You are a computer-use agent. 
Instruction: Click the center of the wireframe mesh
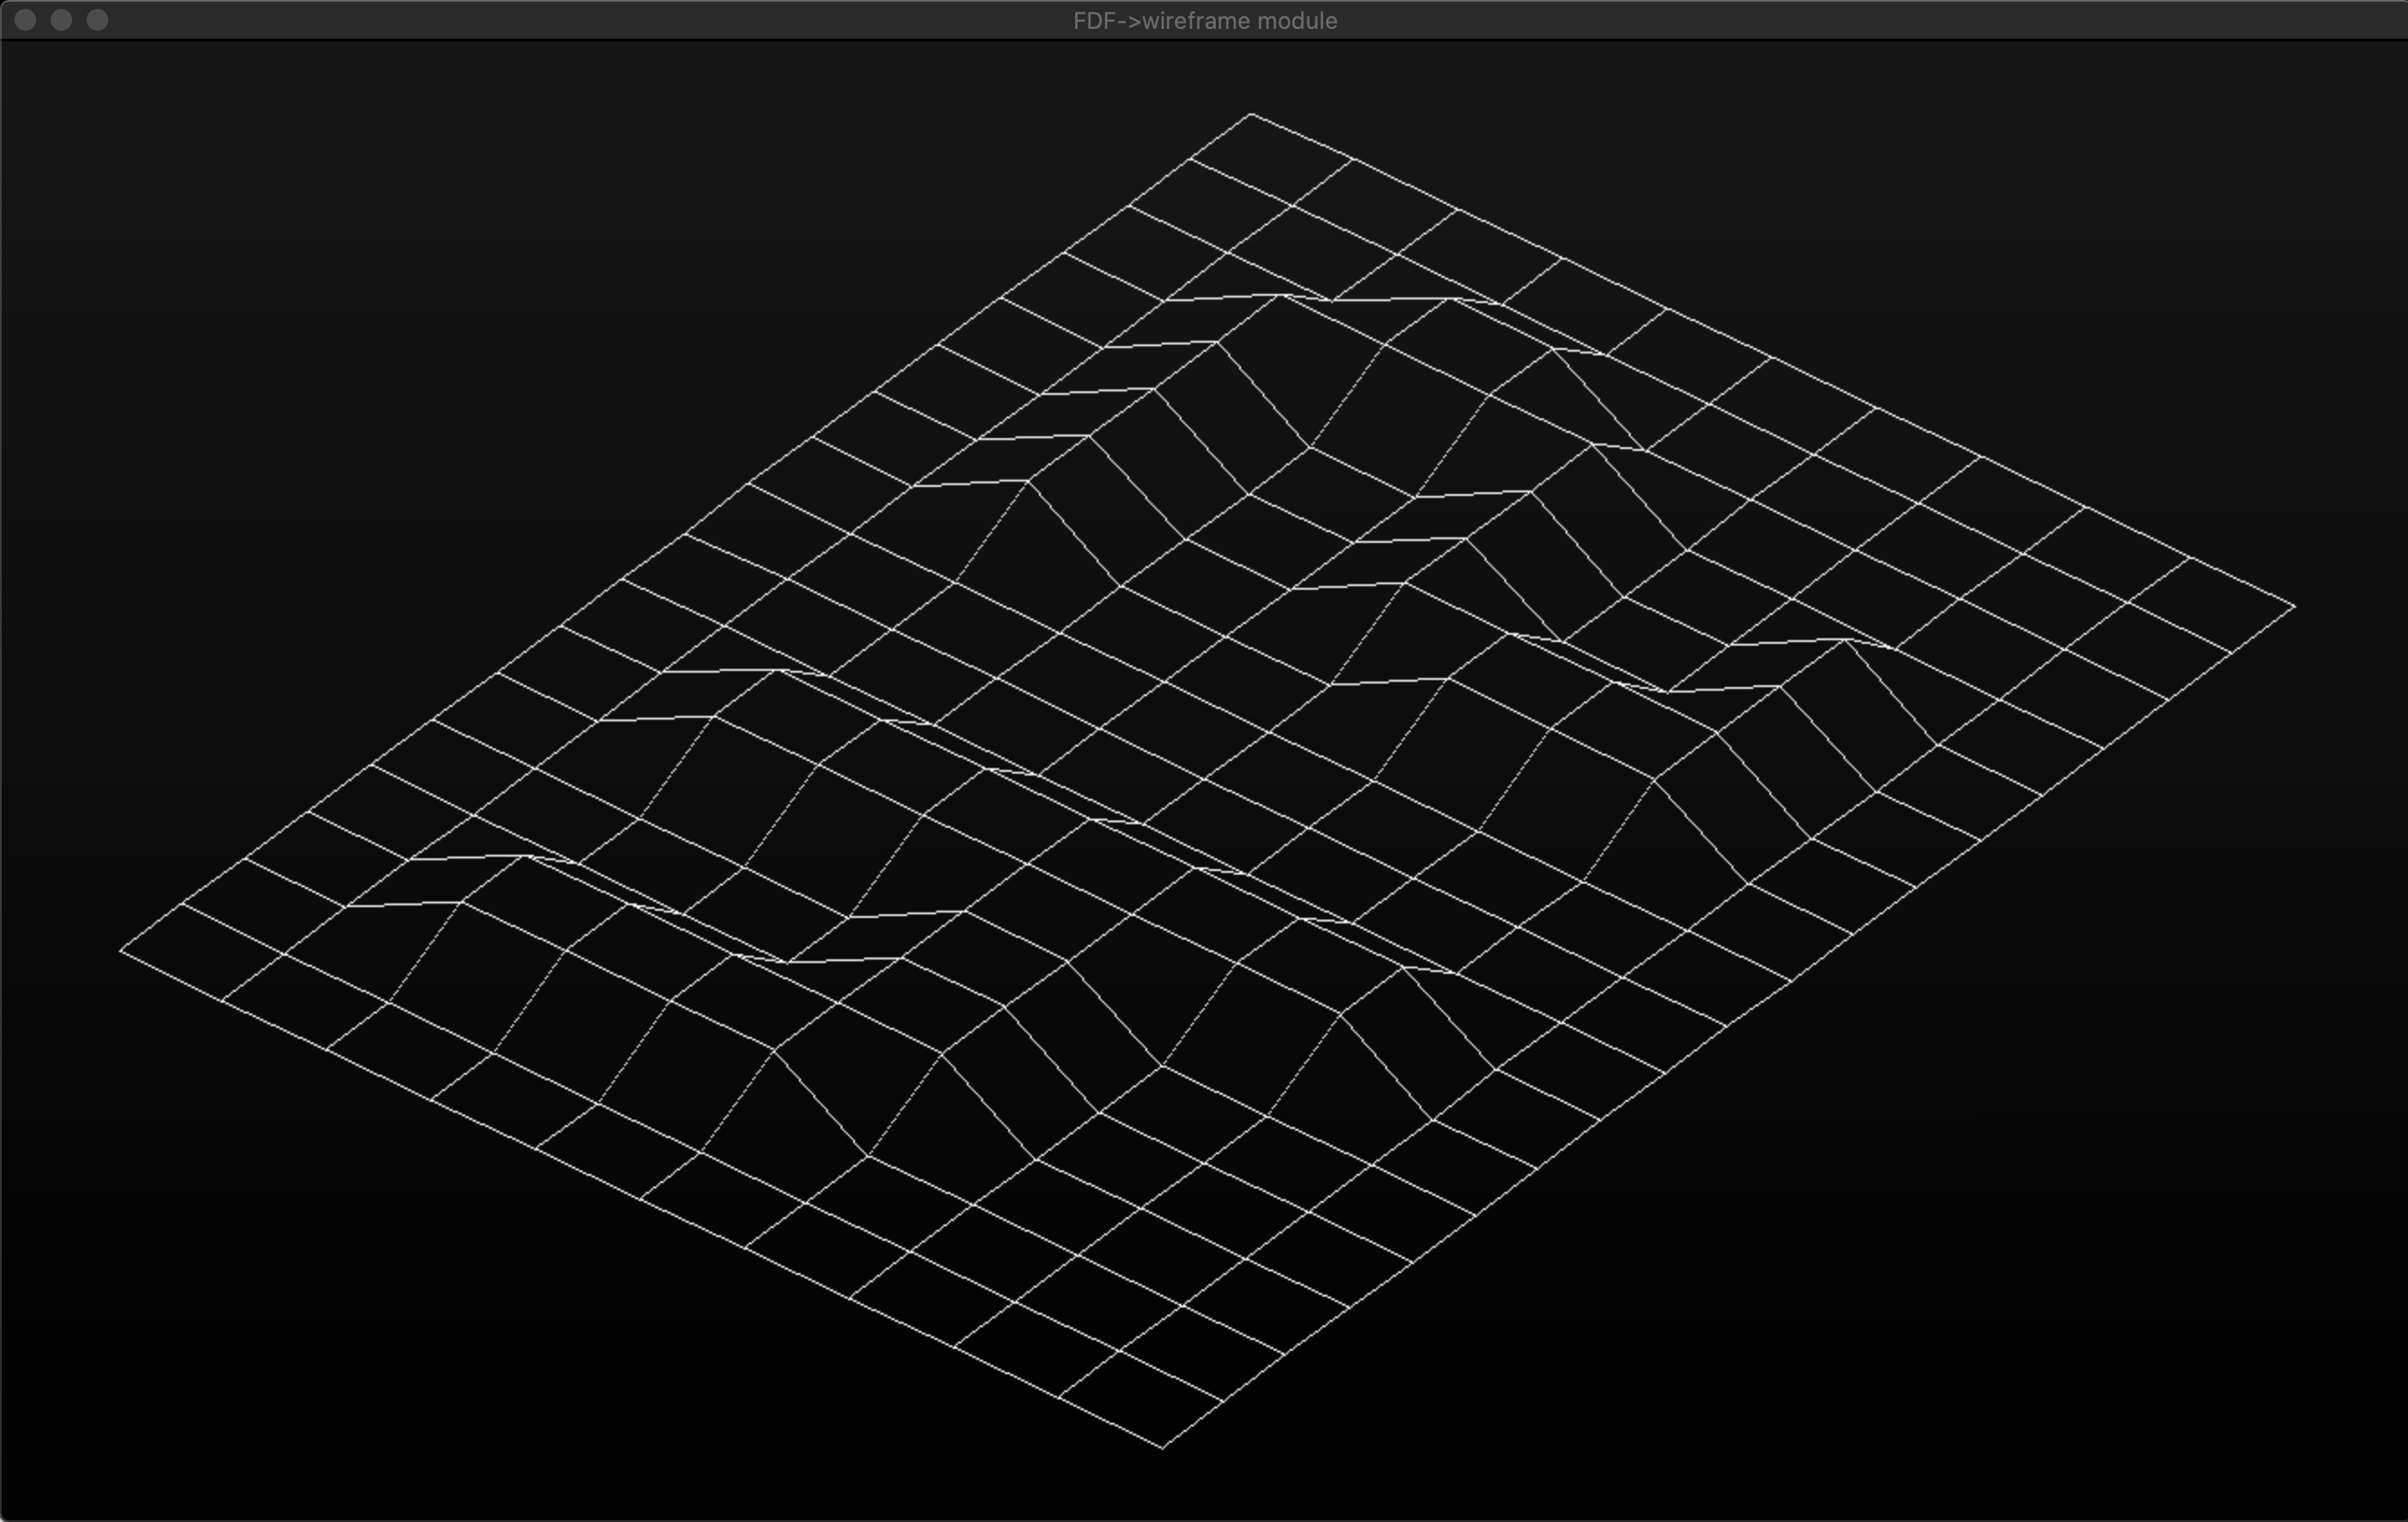[x=1207, y=780]
